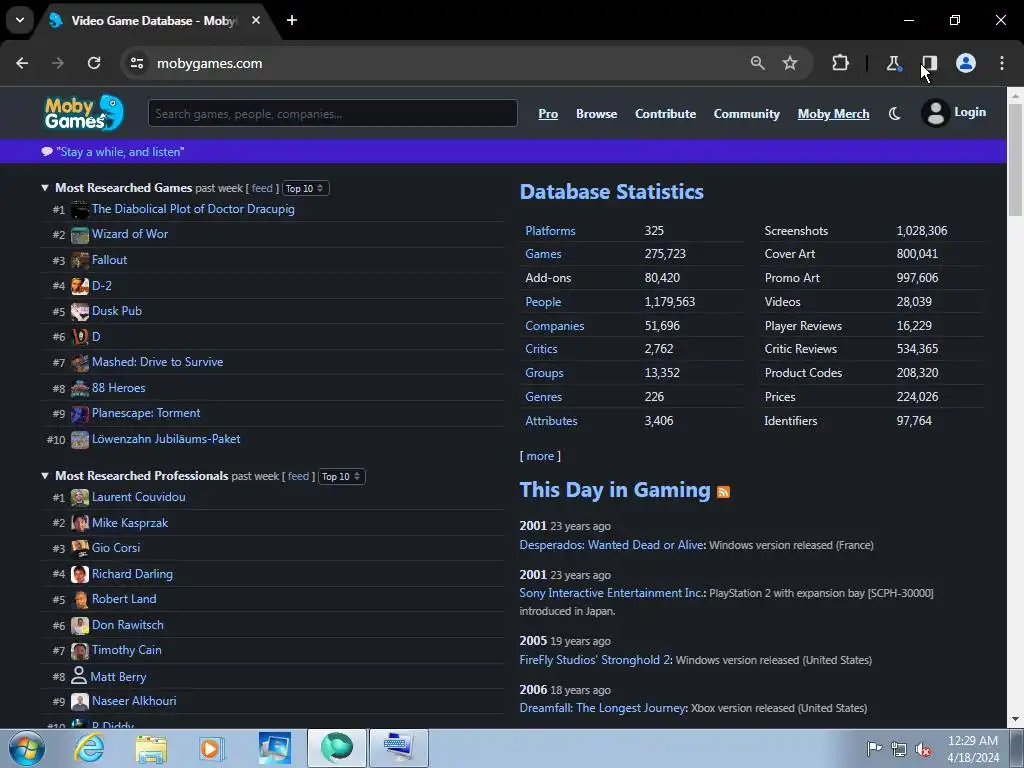Click the Chrome address bar URL
This screenshot has width=1024, height=768.
(x=210, y=63)
